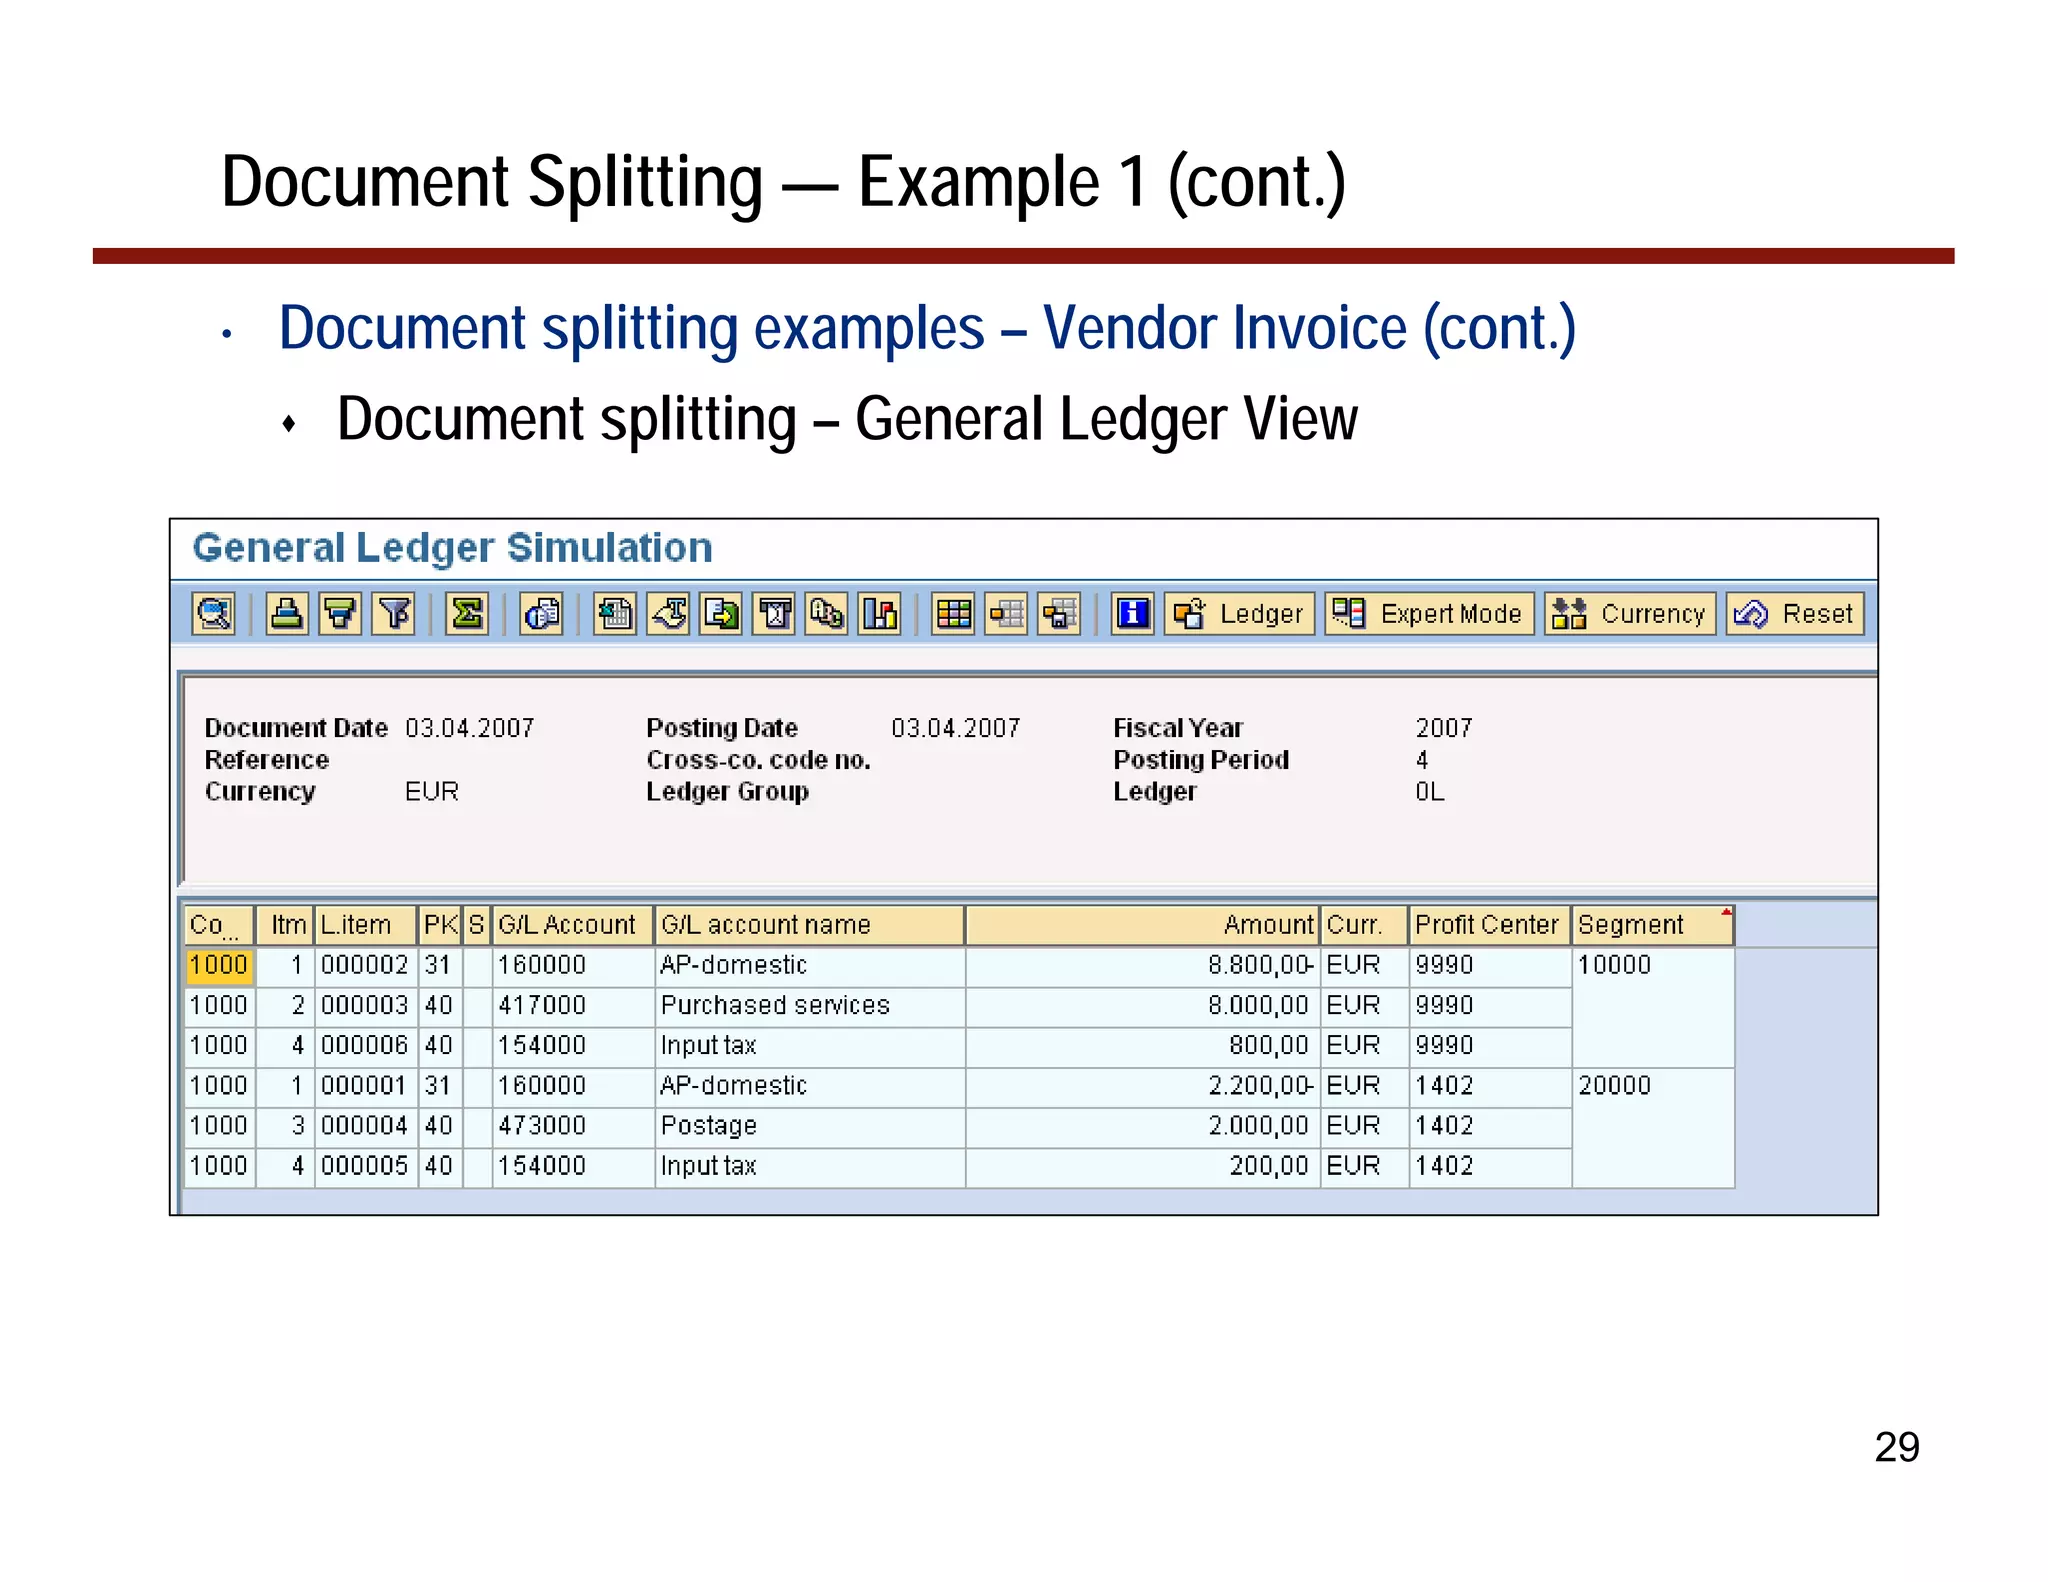Click the Sigma total icon
The image size is (2048, 1582).
467,613
